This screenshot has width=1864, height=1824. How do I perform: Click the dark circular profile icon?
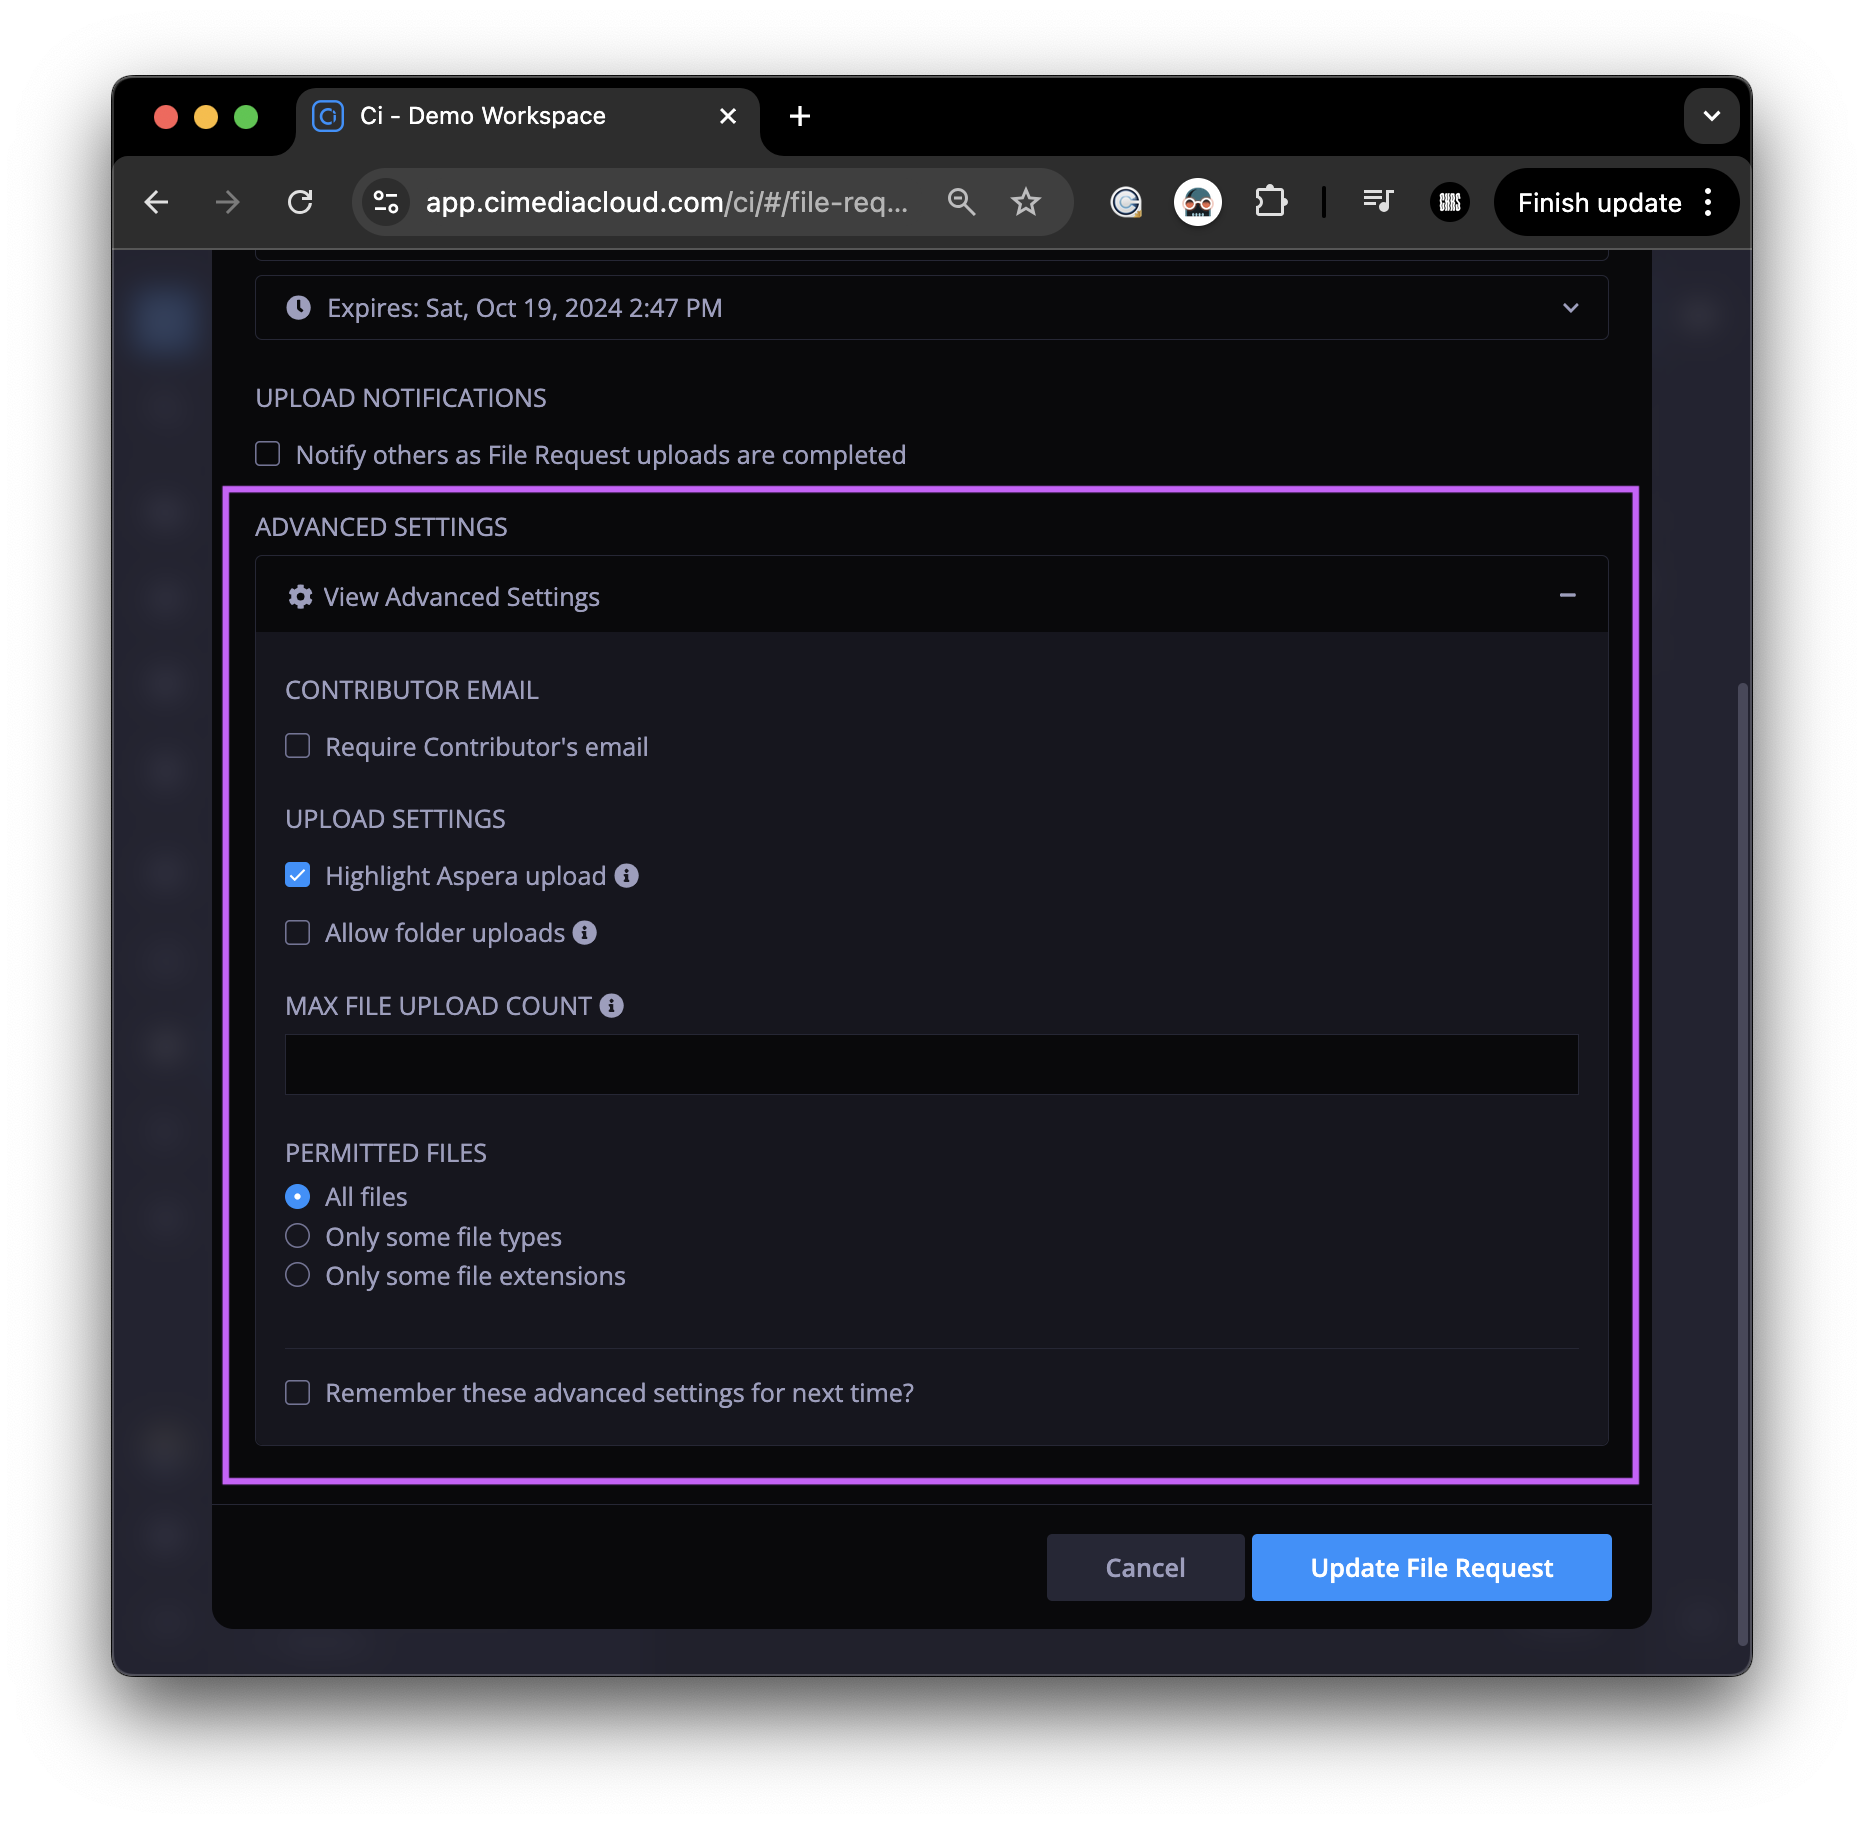pyautogui.click(x=1450, y=202)
